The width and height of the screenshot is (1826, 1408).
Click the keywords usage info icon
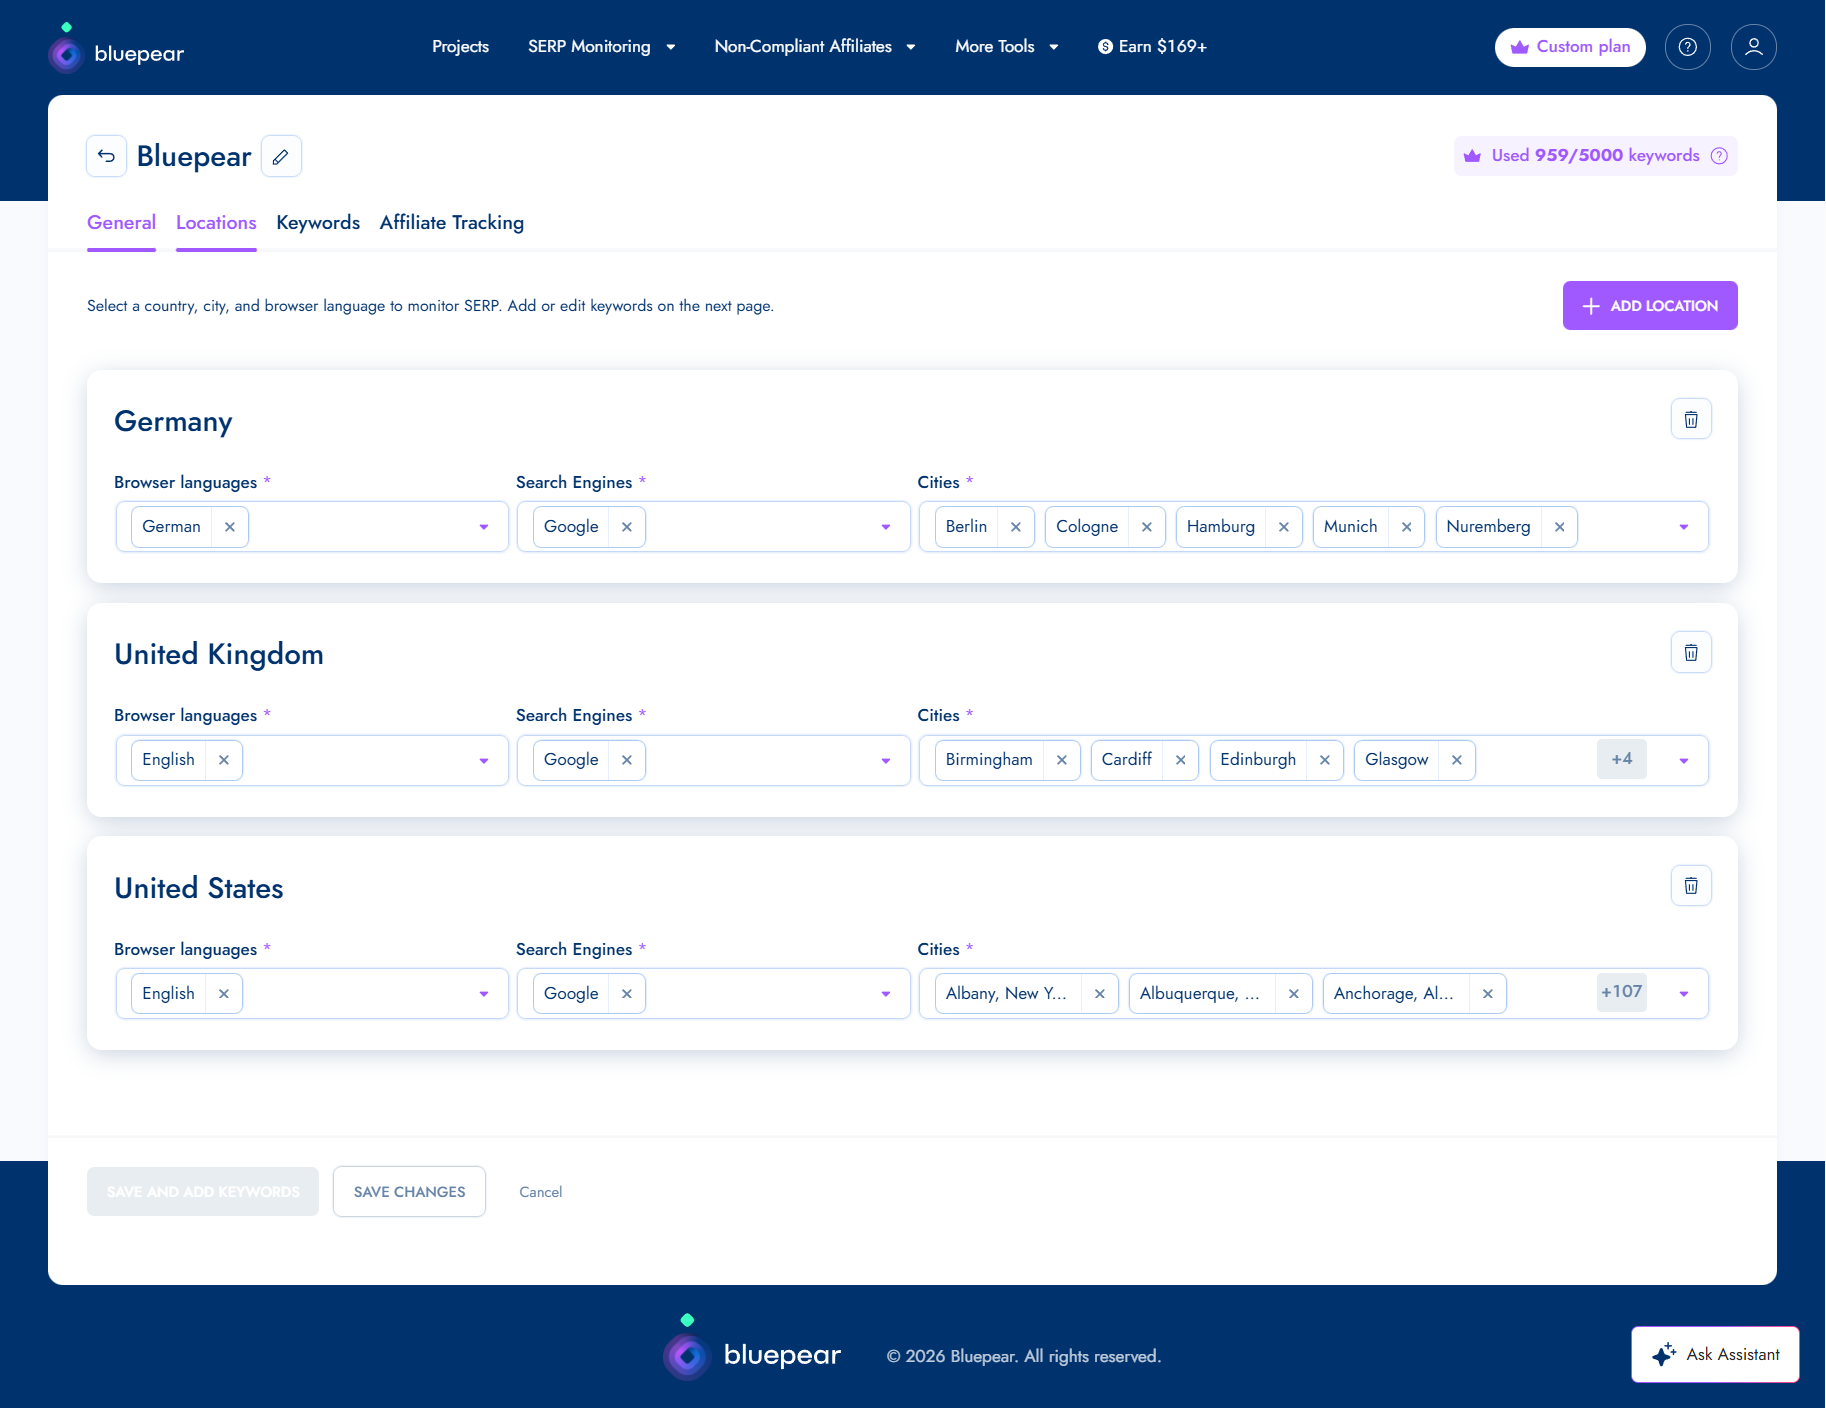(1719, 156)
